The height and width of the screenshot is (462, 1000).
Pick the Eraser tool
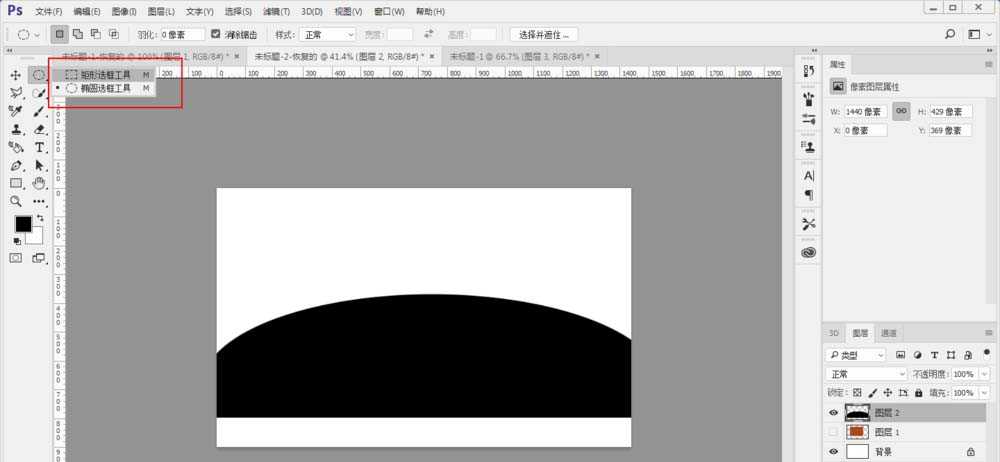(x=40, y=129)
